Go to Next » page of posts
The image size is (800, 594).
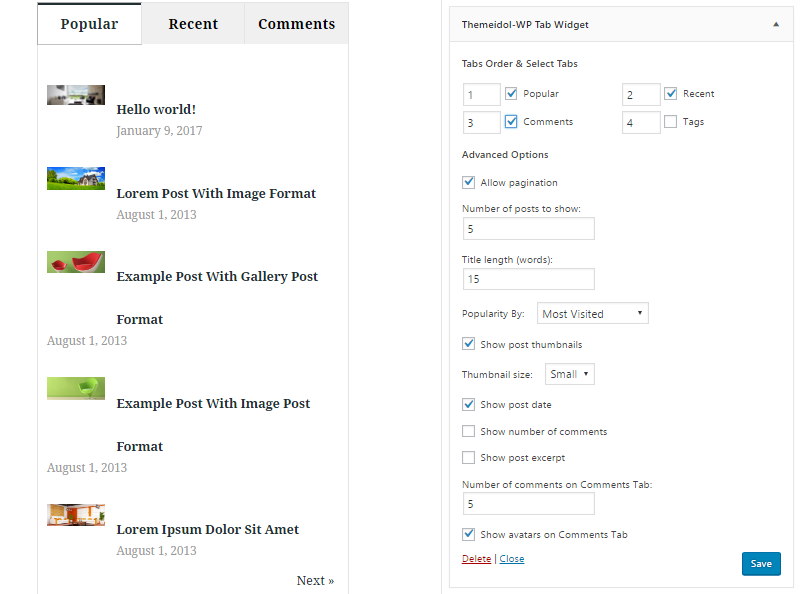[315, 581]
